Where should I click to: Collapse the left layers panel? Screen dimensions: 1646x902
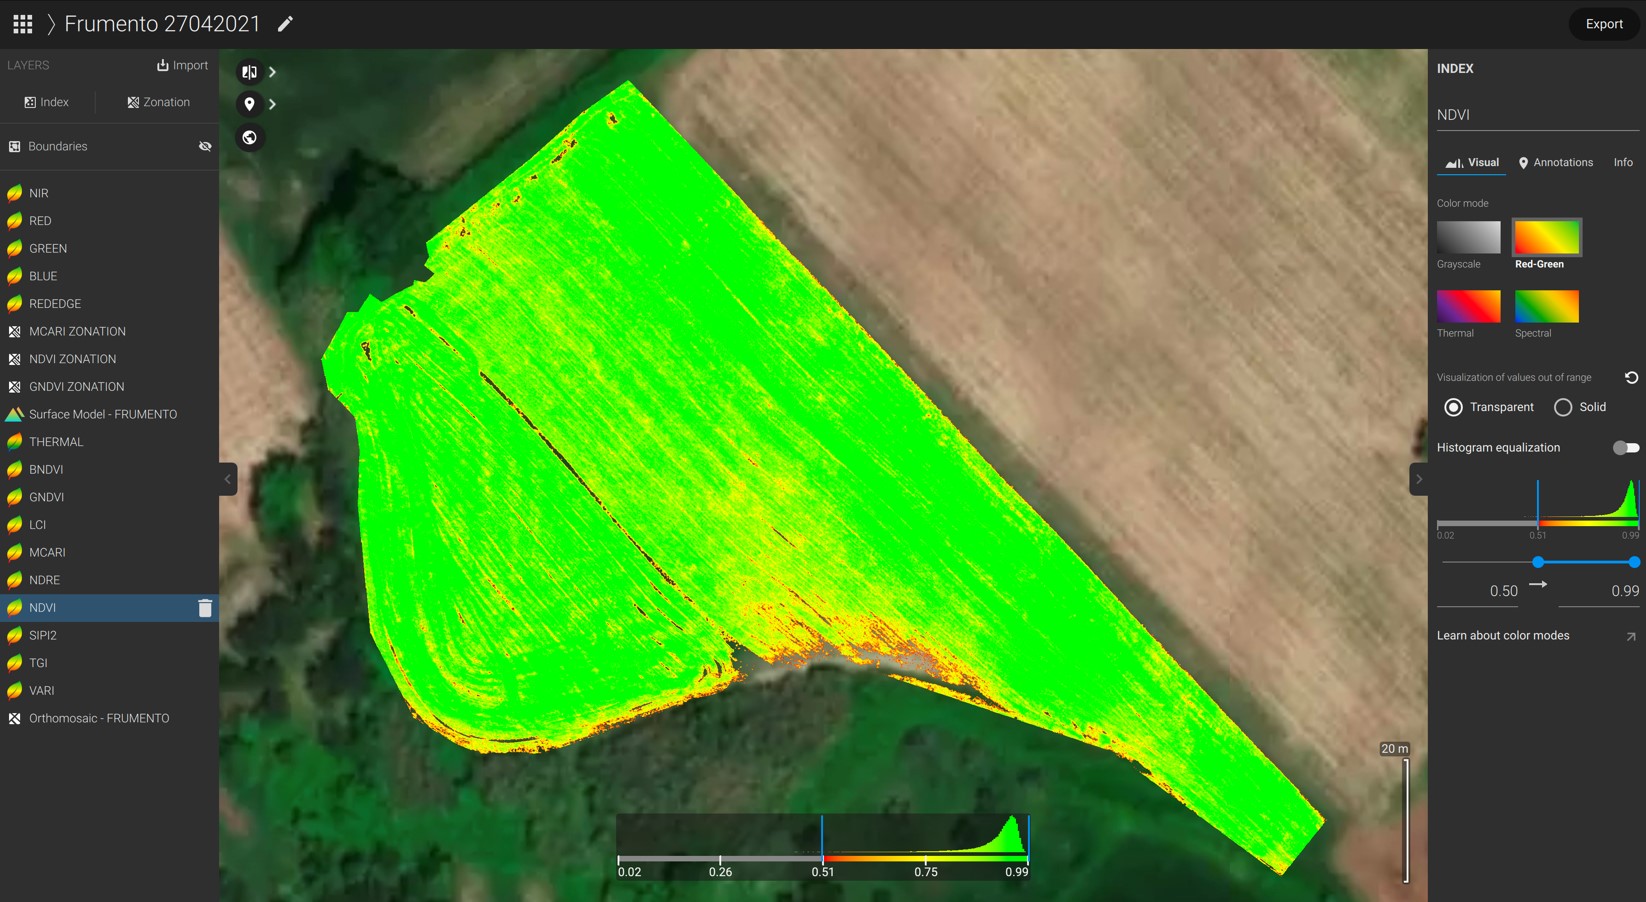(x=227, y=479)
